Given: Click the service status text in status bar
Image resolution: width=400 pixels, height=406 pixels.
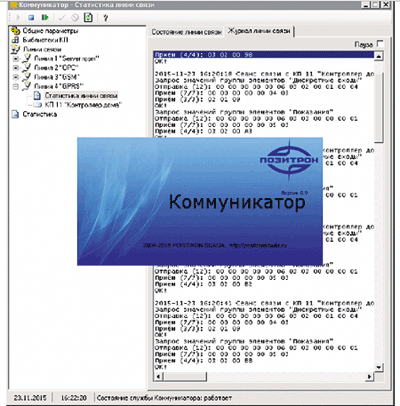Looking at the screenshot, I should [164, 398].
